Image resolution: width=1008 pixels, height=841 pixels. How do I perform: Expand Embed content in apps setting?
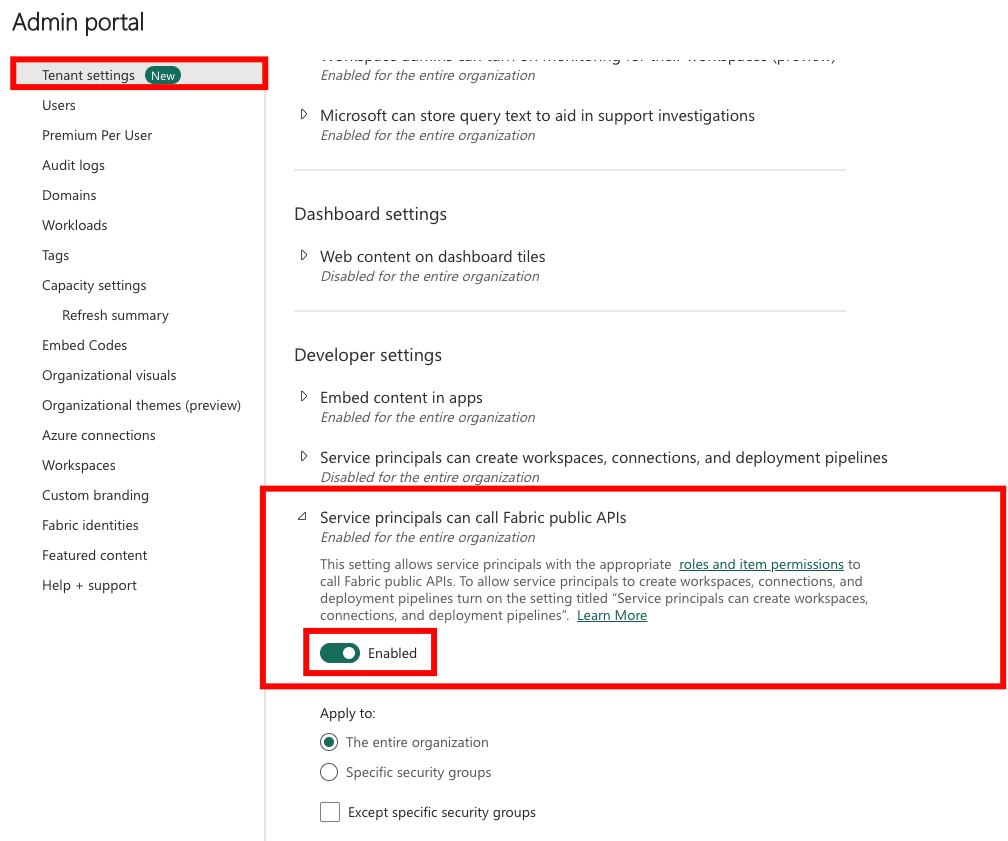(304, 397)
